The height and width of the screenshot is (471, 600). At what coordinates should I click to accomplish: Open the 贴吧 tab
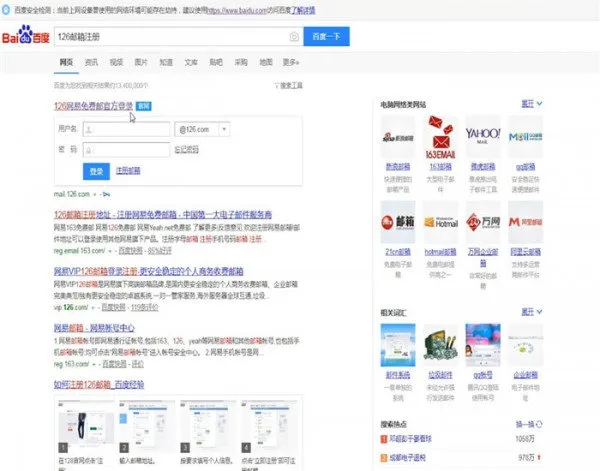click(216, 62)
